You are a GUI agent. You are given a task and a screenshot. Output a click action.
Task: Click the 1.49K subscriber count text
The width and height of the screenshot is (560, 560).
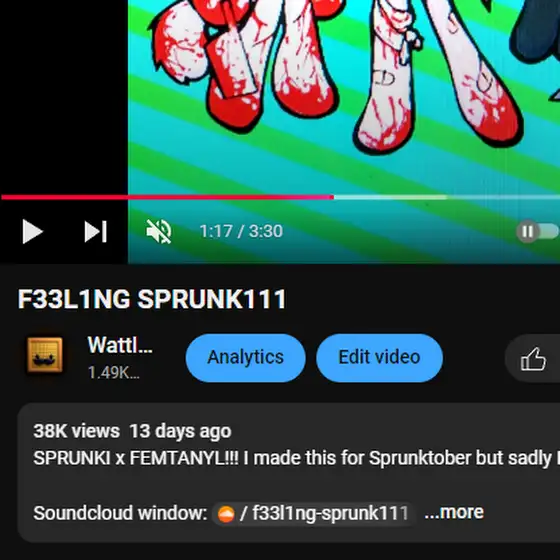tap(114, 372)
